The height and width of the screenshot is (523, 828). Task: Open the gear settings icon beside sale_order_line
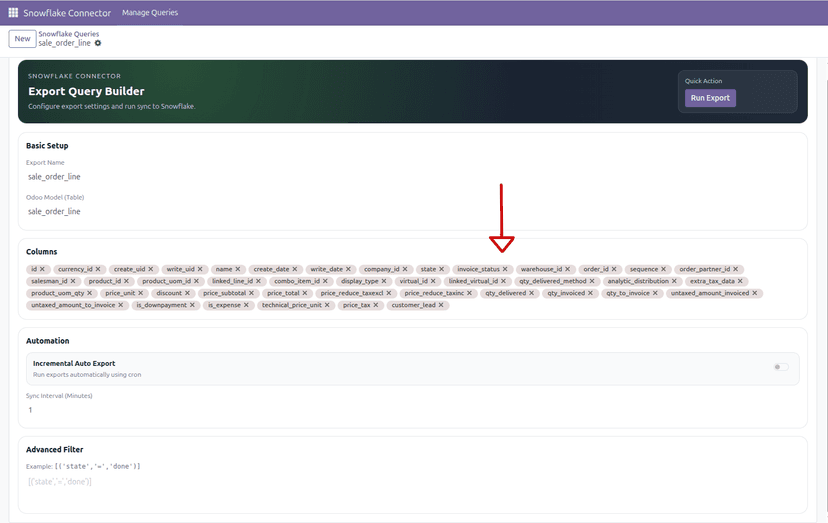pyautogui.click(x=98, y=43)
